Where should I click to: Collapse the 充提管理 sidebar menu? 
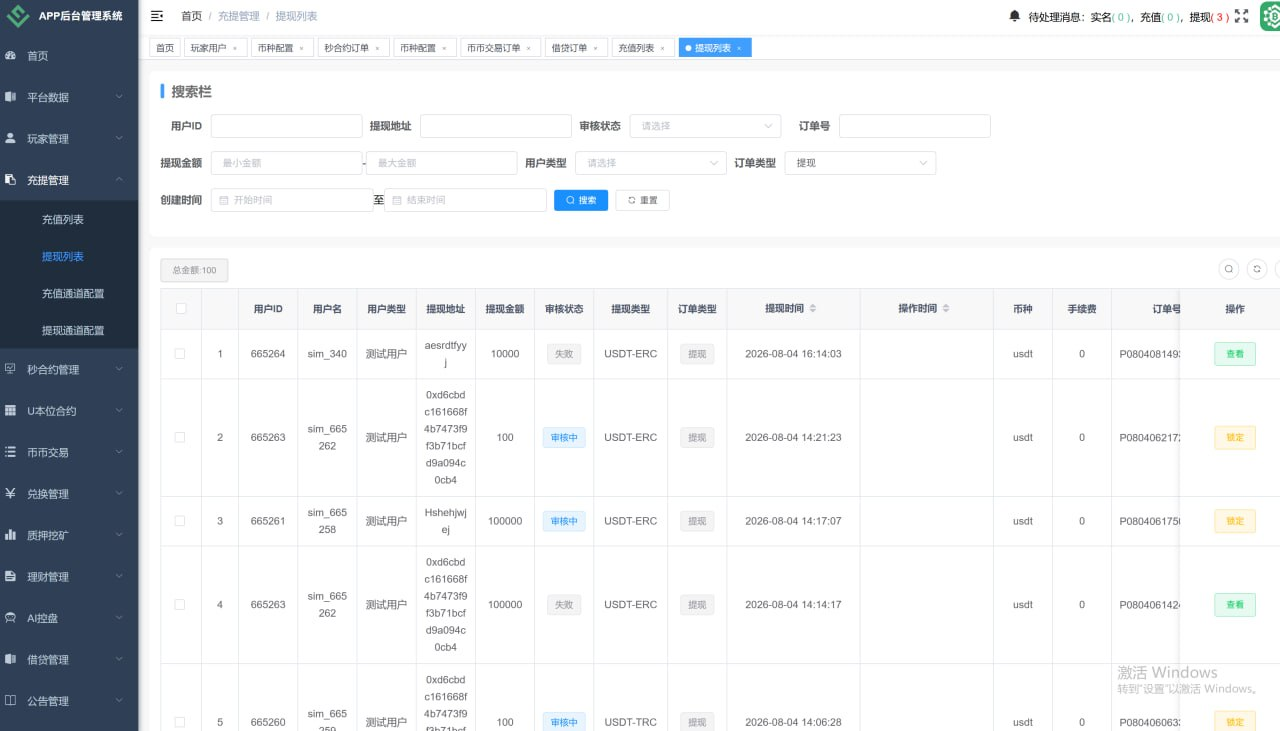[x=69, y=180]
